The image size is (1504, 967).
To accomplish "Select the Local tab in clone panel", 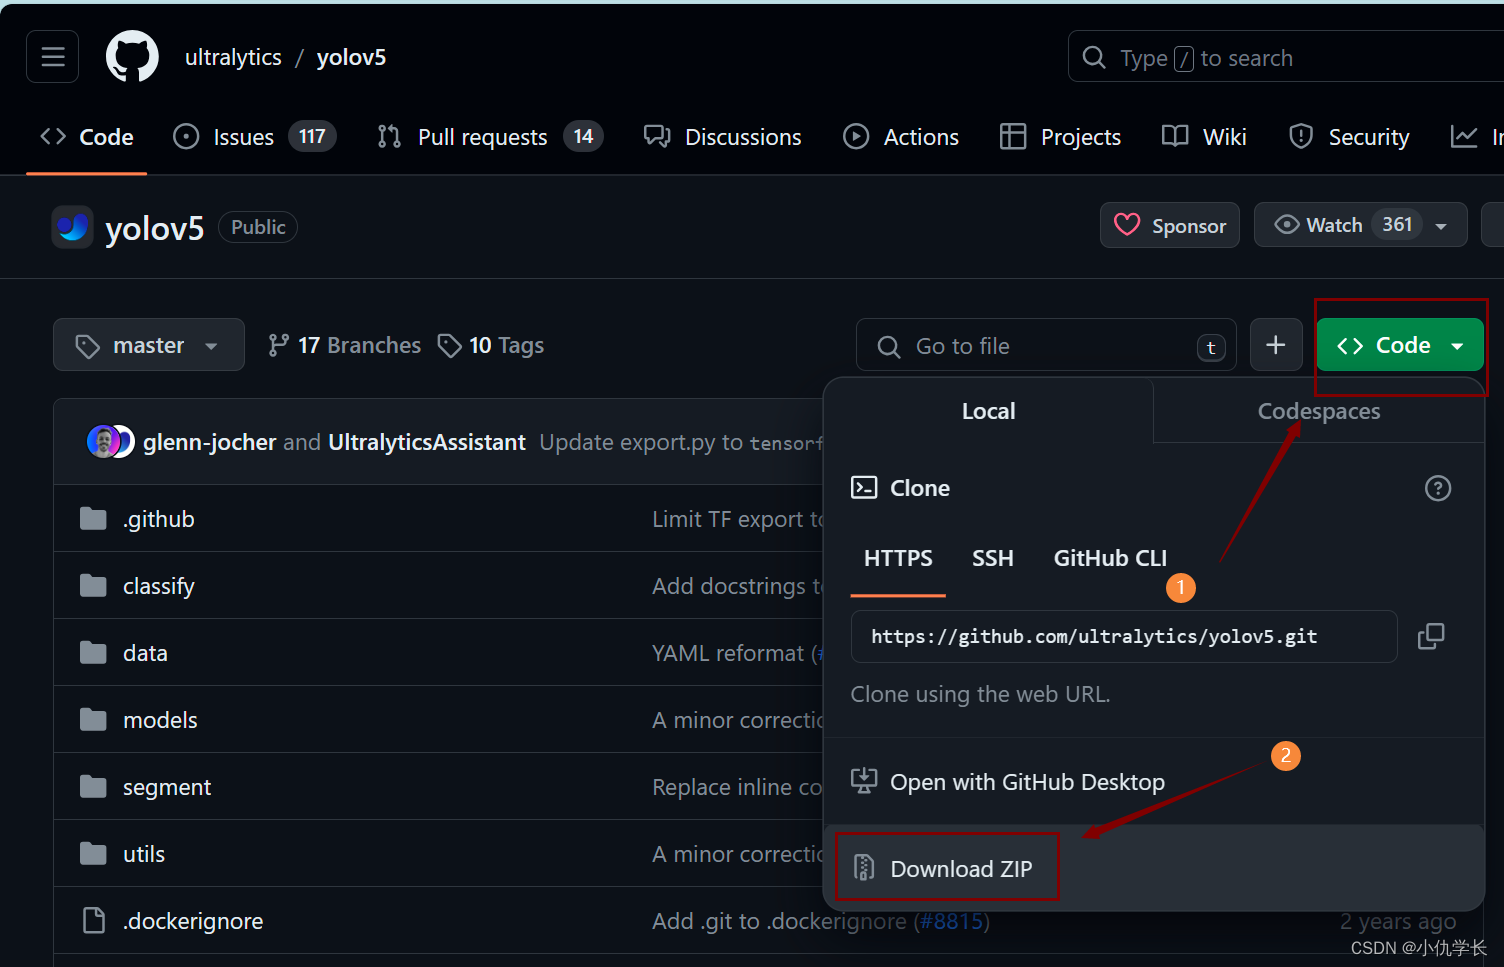I will [988, 411].
